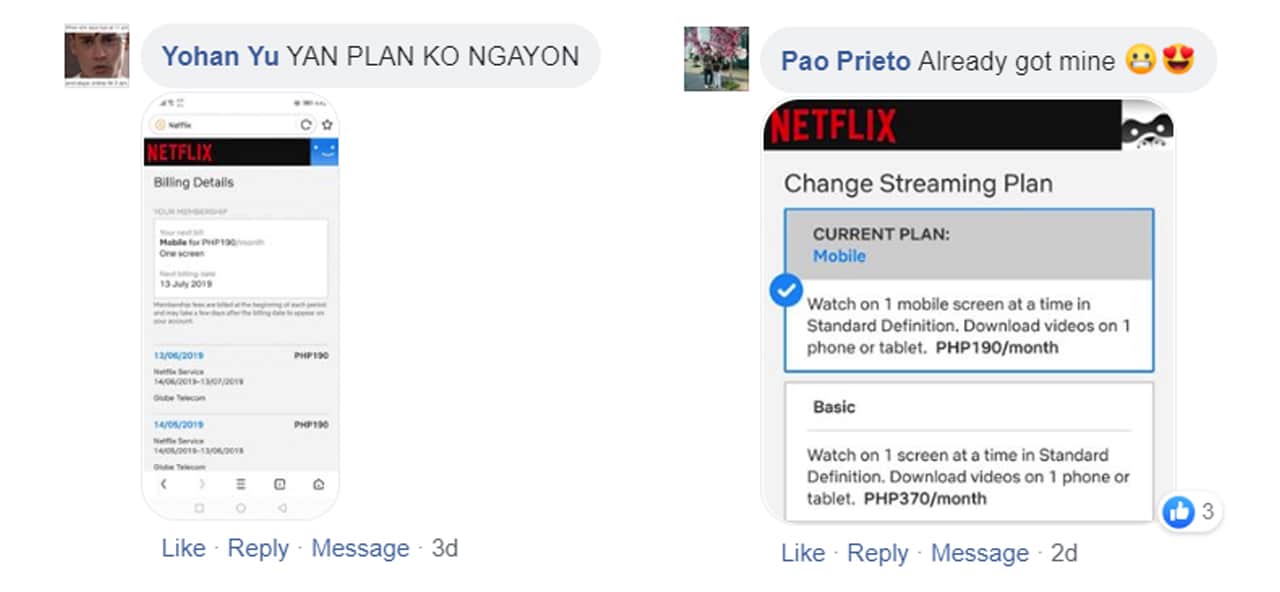Click the thumbs-up reaction icon on Pao's comment
Image resolution: width=1280 pixels, height=592 pixels.
point(1179,512)
